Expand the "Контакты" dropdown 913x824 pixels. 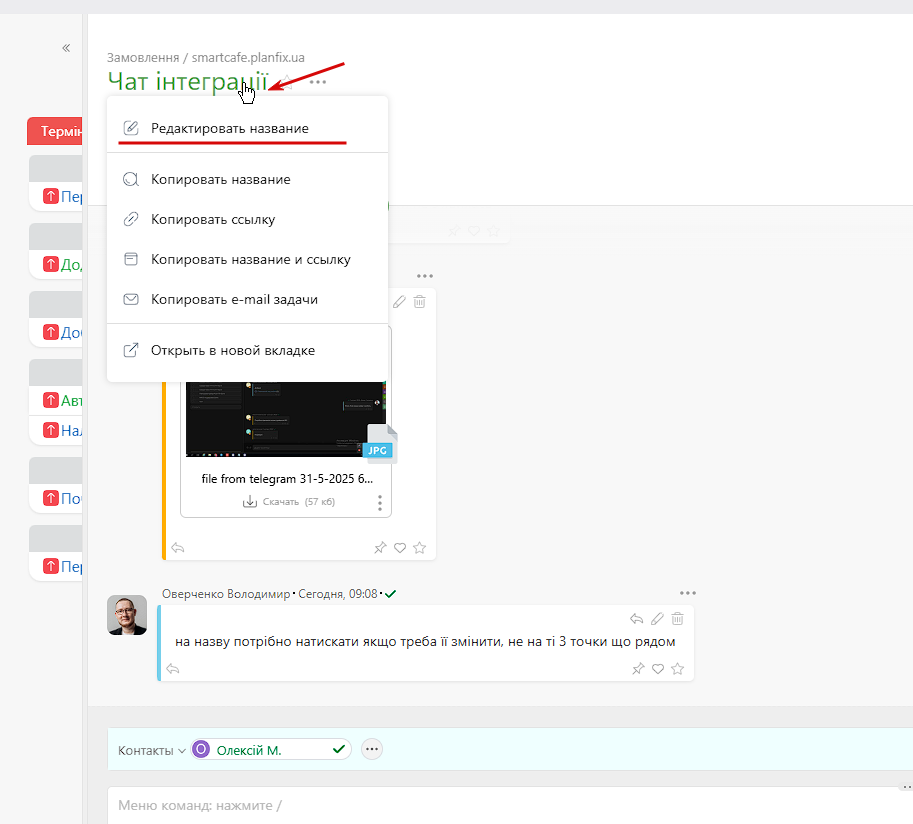point(152,751)
